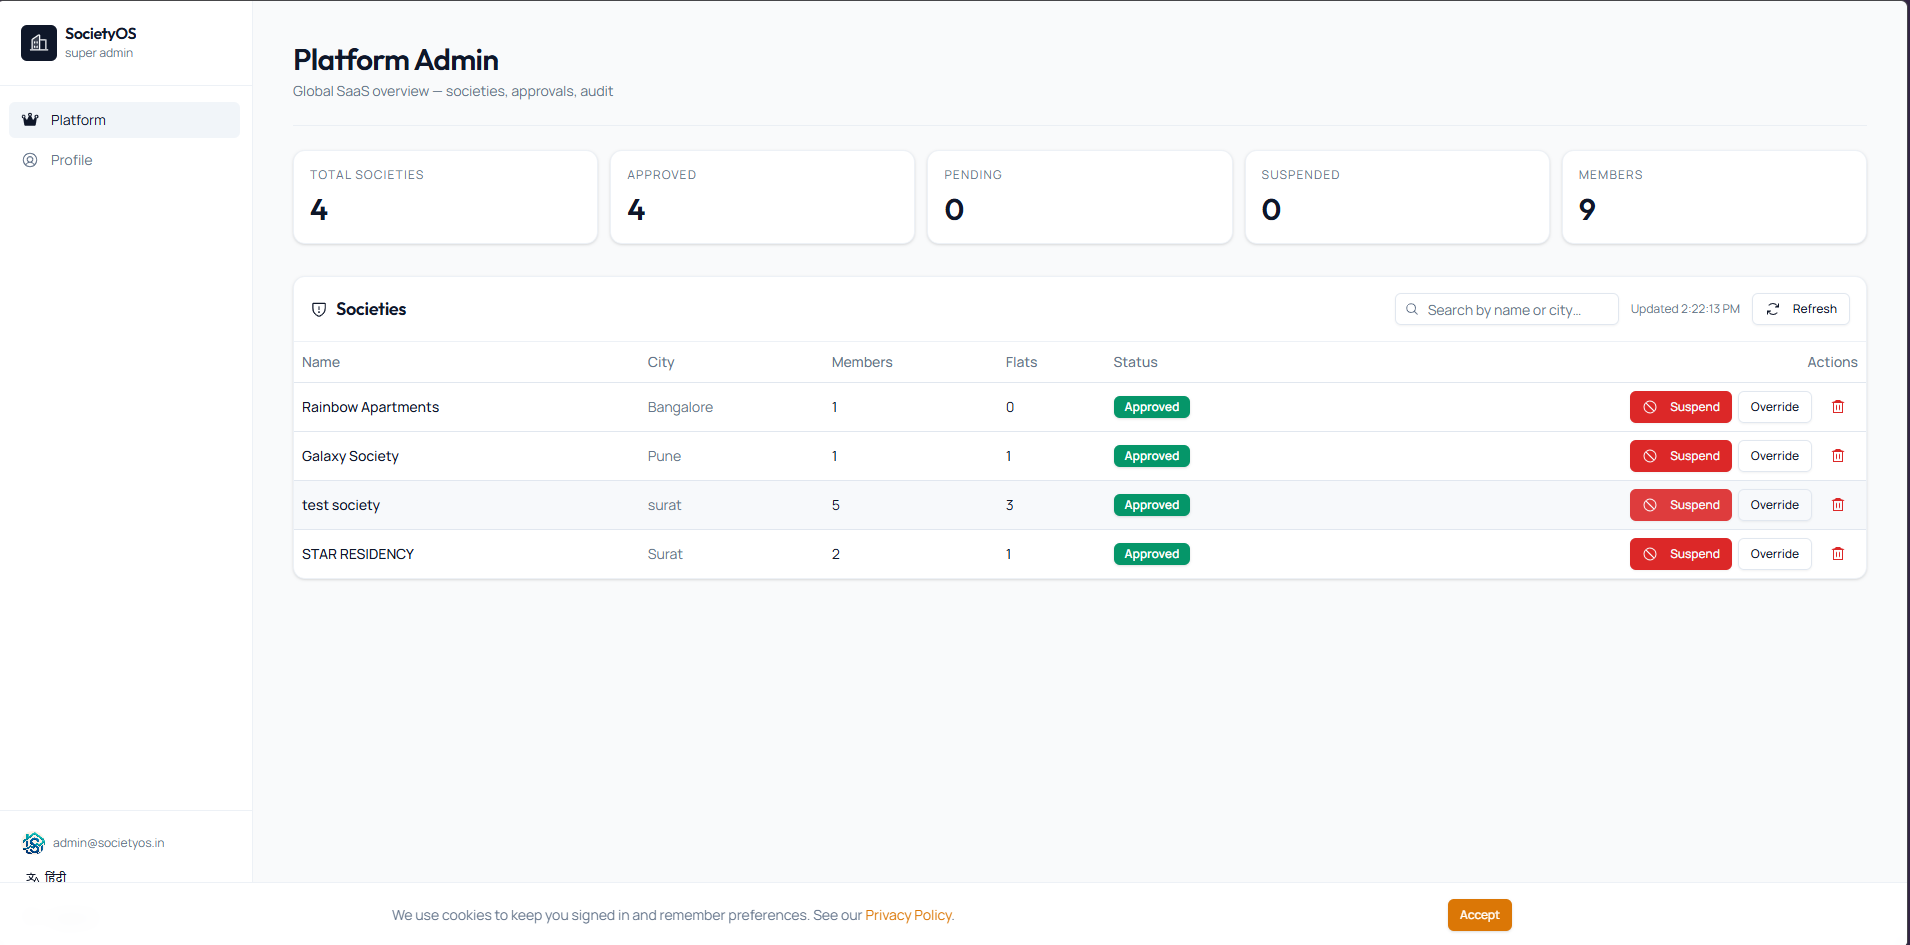Click the shield icon beside Societies heading
Image resolution: width=1910 pixels, height=945 pixels.
[x=319, y=310]
